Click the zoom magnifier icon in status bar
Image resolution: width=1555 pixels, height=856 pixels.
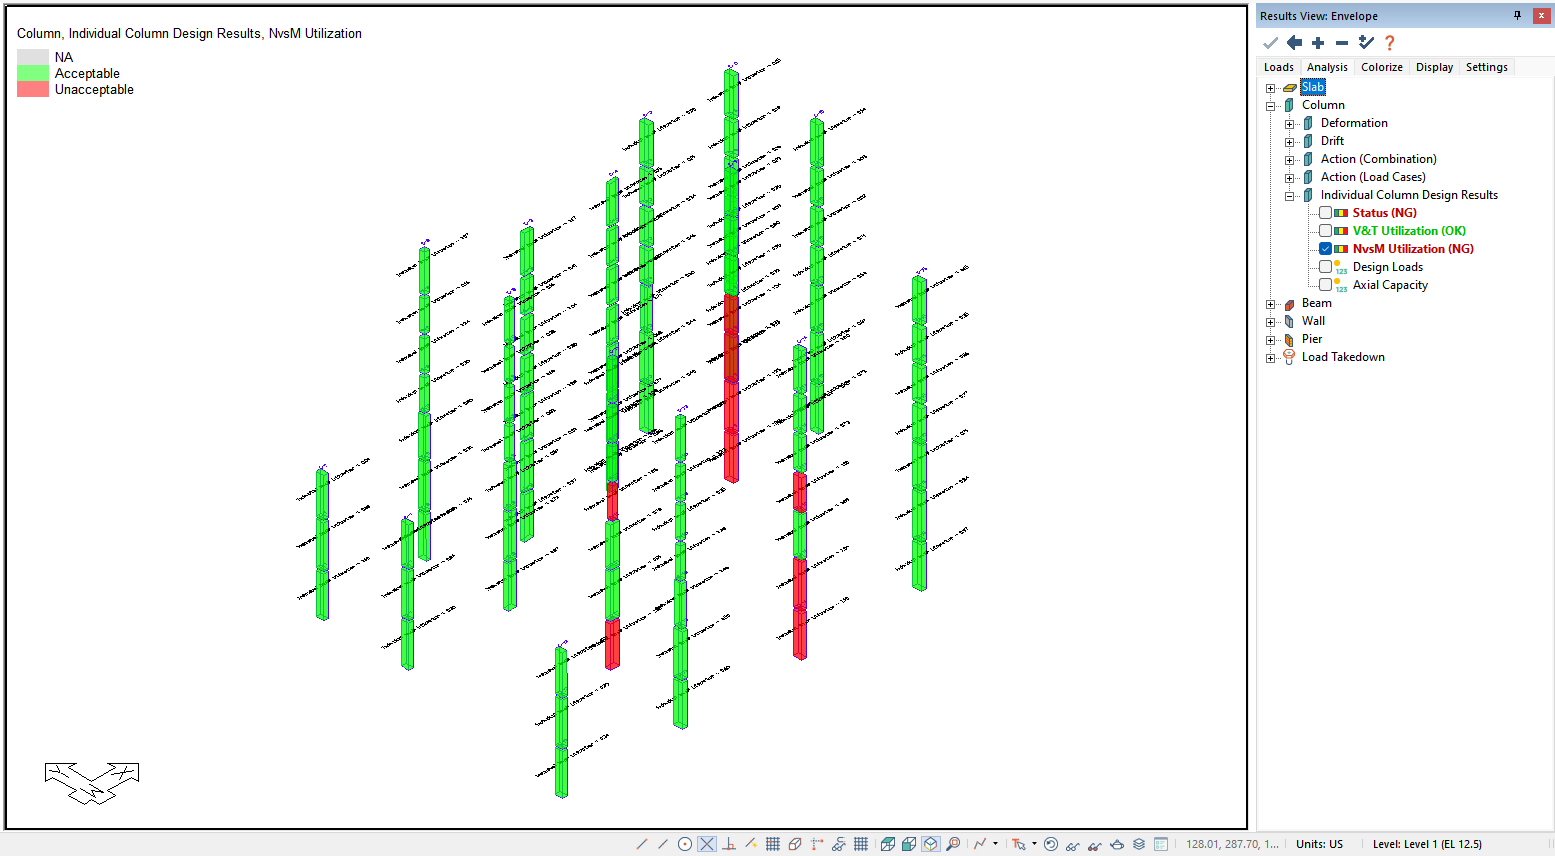(x=953, y=844)
